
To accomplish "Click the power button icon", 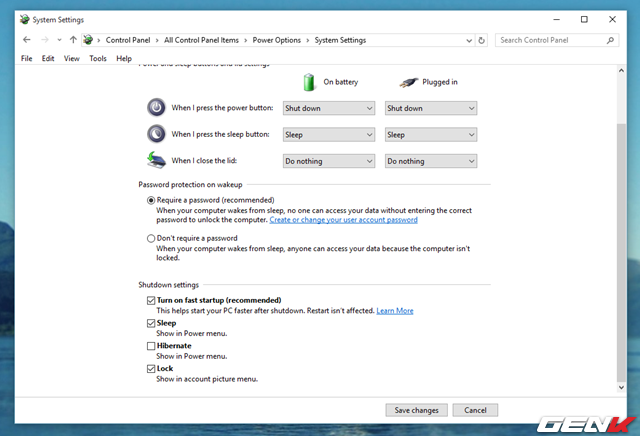I will pyautogui.click(x=156, y=107).
